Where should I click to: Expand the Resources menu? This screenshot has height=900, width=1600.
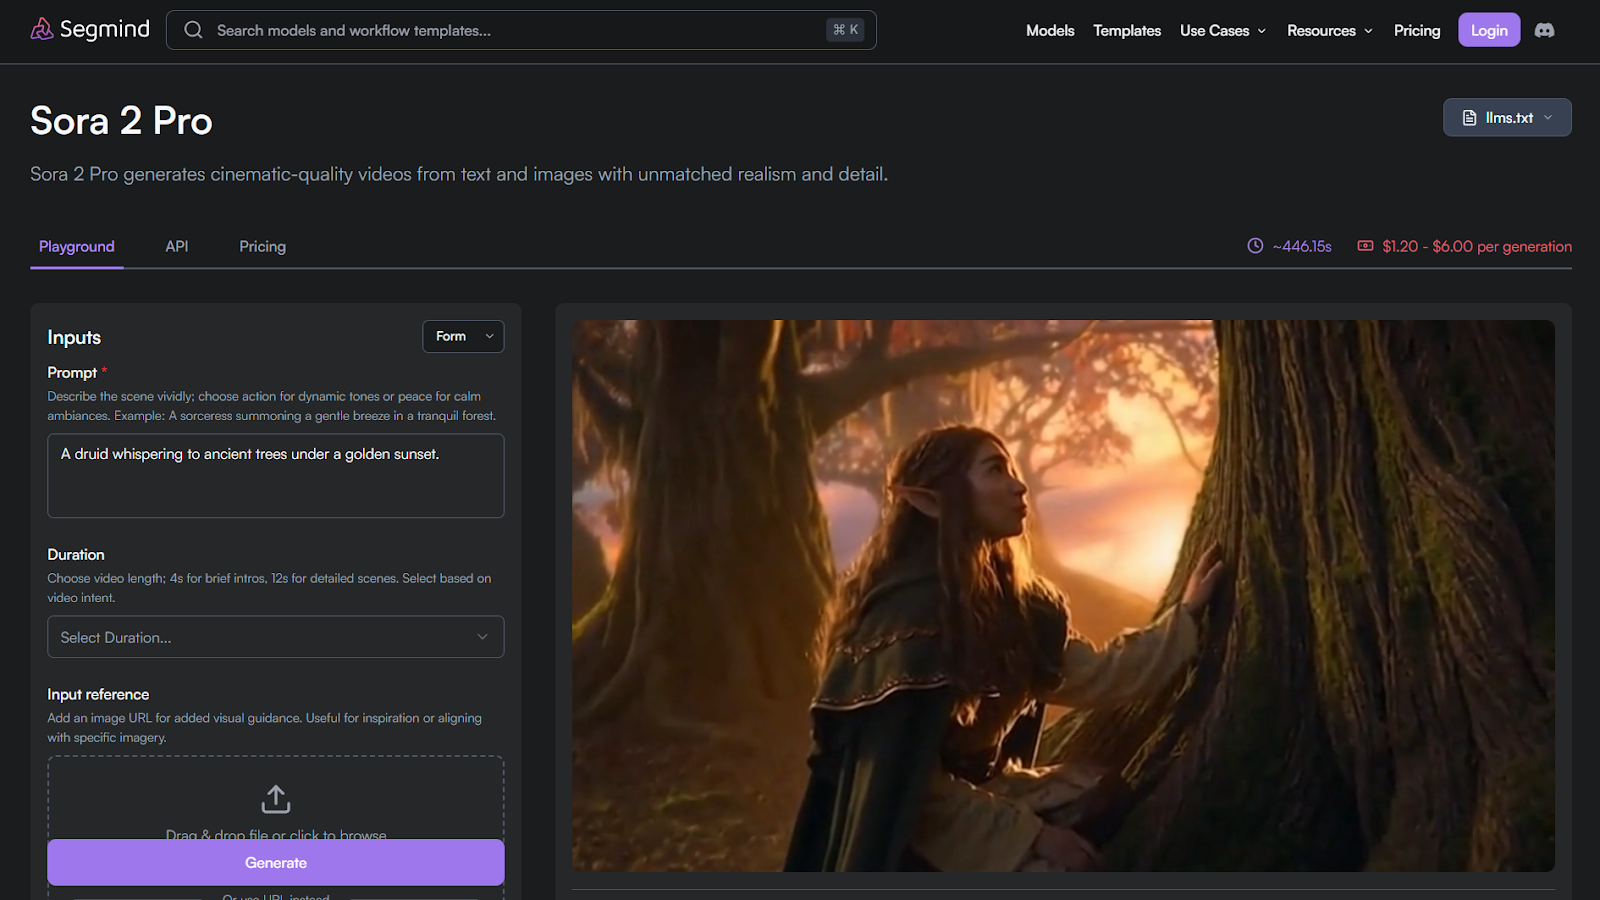coord(1330,31)
